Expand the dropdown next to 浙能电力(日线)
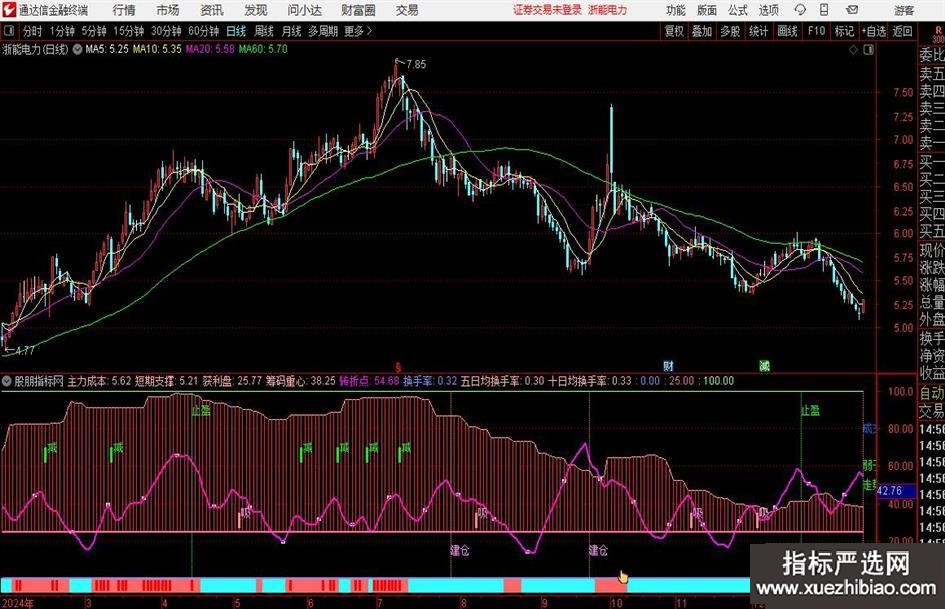Image resolution: width=945 pixels, height=609 pixels. coord(77,49)
